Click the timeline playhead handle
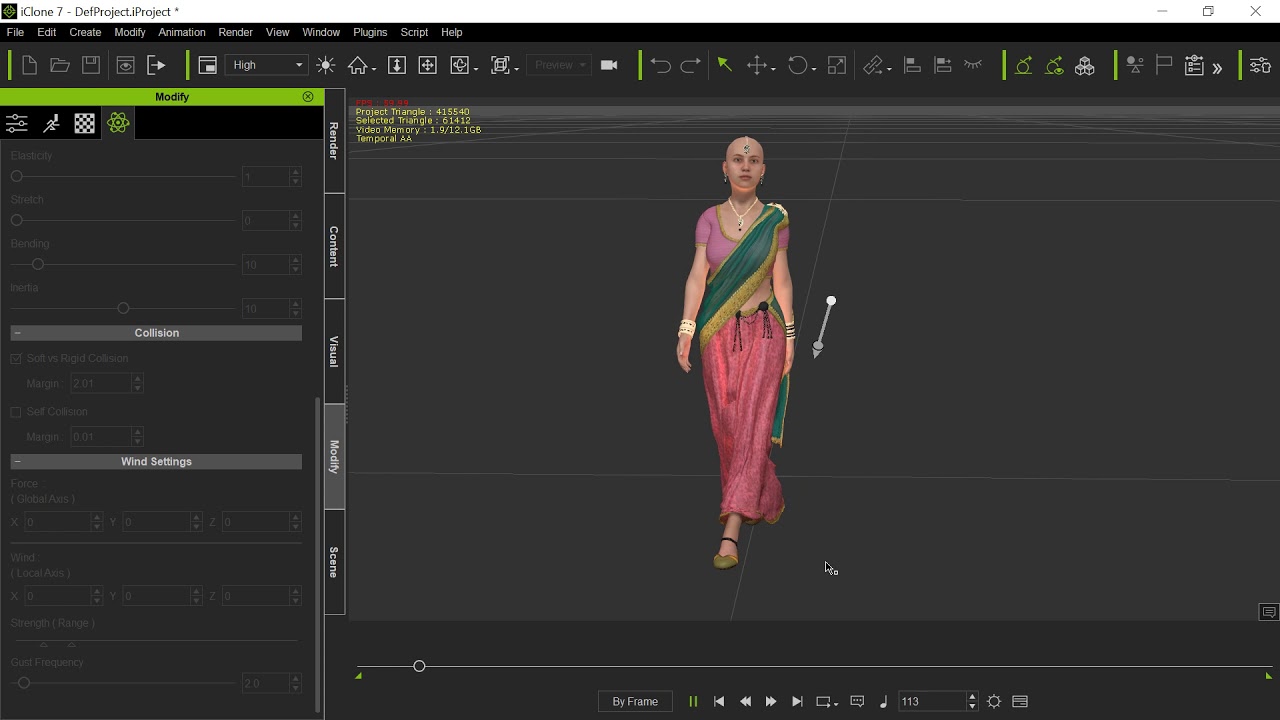1280x720 pixels. click(419, 666)
